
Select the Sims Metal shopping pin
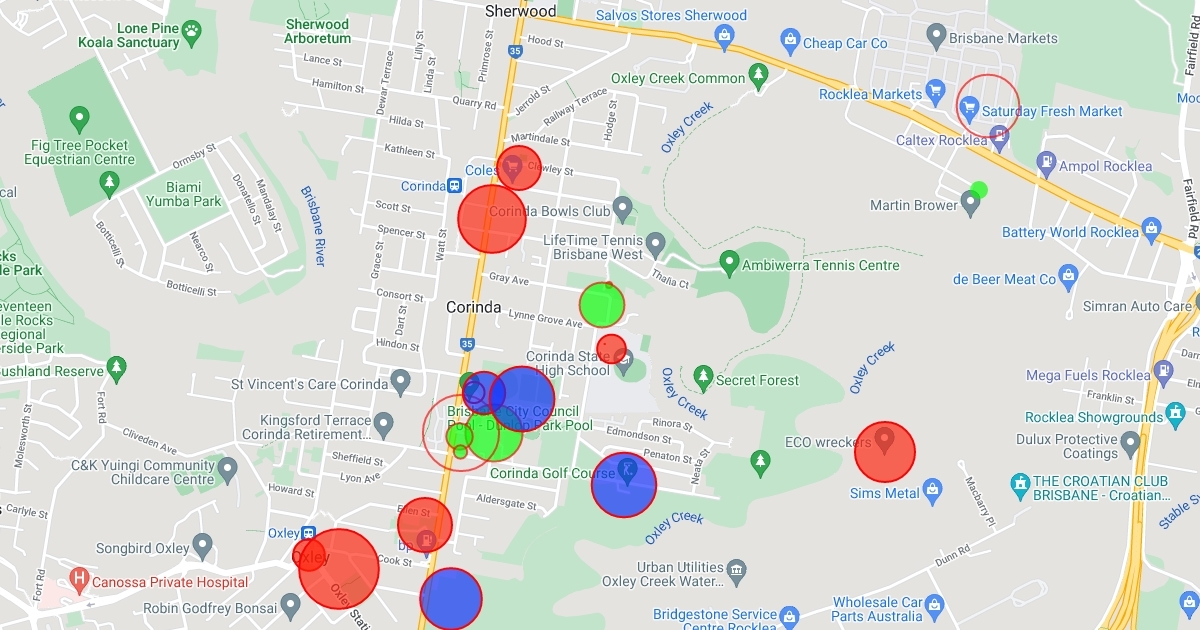(x=933, y=489)
